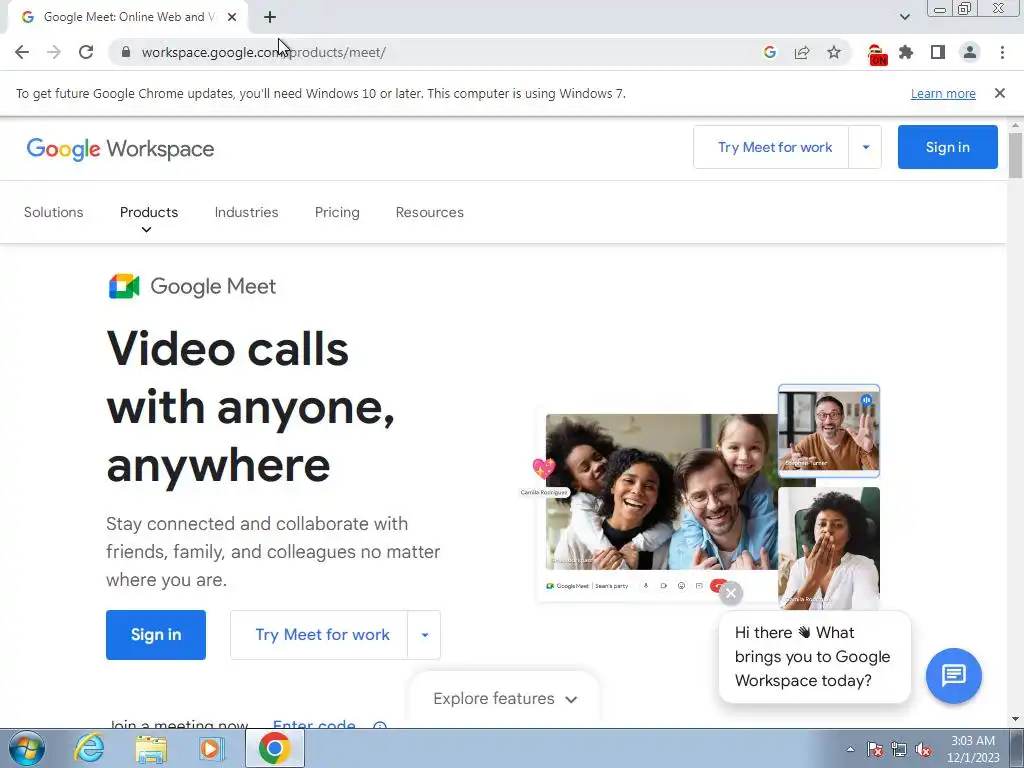
Task: Open the Extensions puzzle icon
Action: click(906, 52)
